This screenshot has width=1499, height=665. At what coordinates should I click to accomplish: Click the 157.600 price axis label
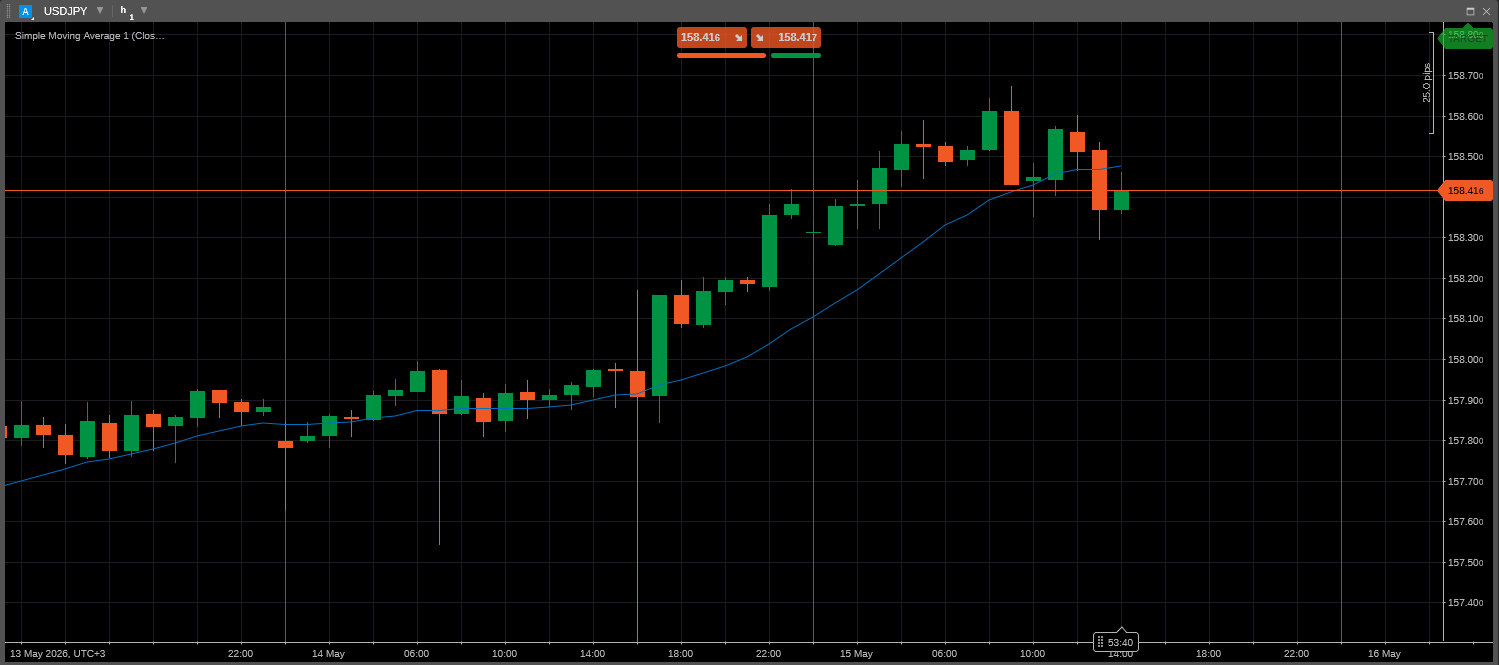click(x=1465, y=521)
